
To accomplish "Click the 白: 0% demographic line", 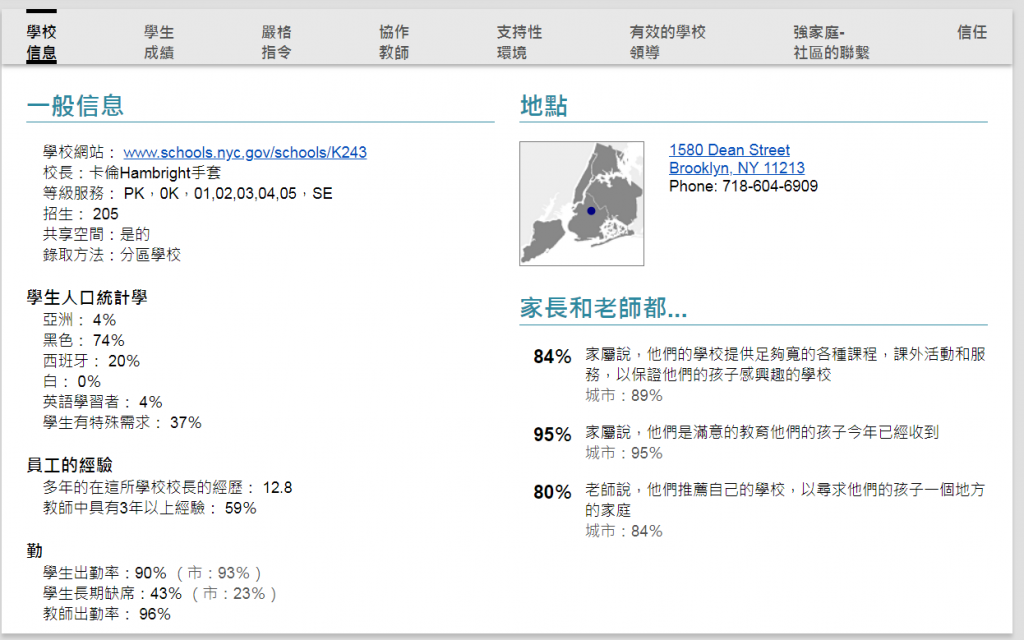I will (x=72, y=381).
